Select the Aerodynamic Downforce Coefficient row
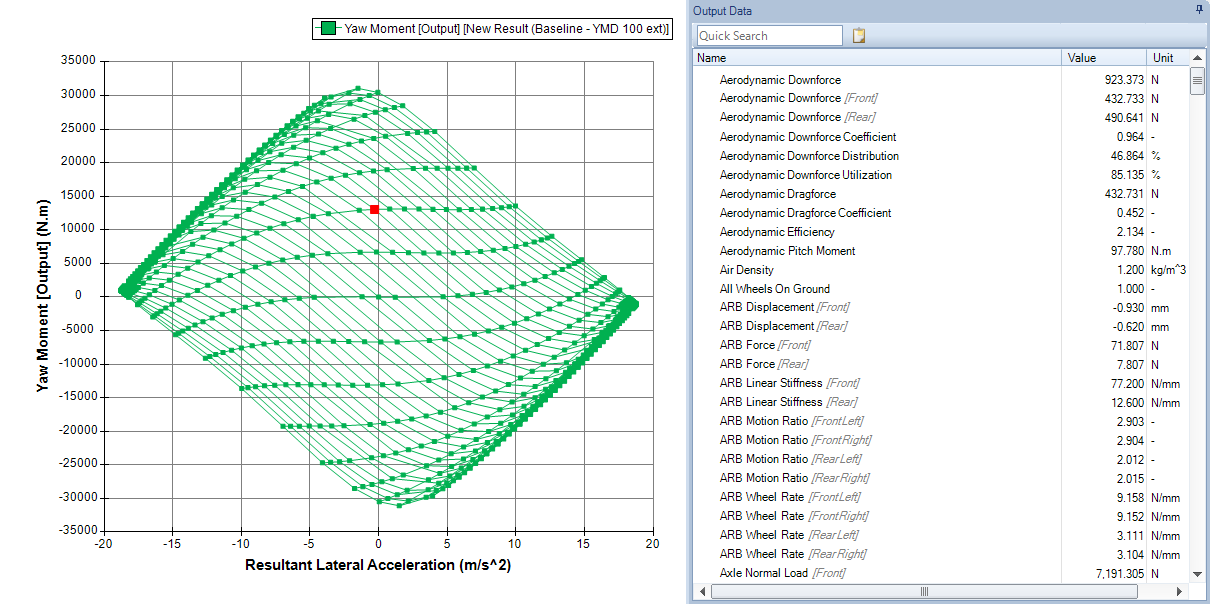 tap(941, 137)
